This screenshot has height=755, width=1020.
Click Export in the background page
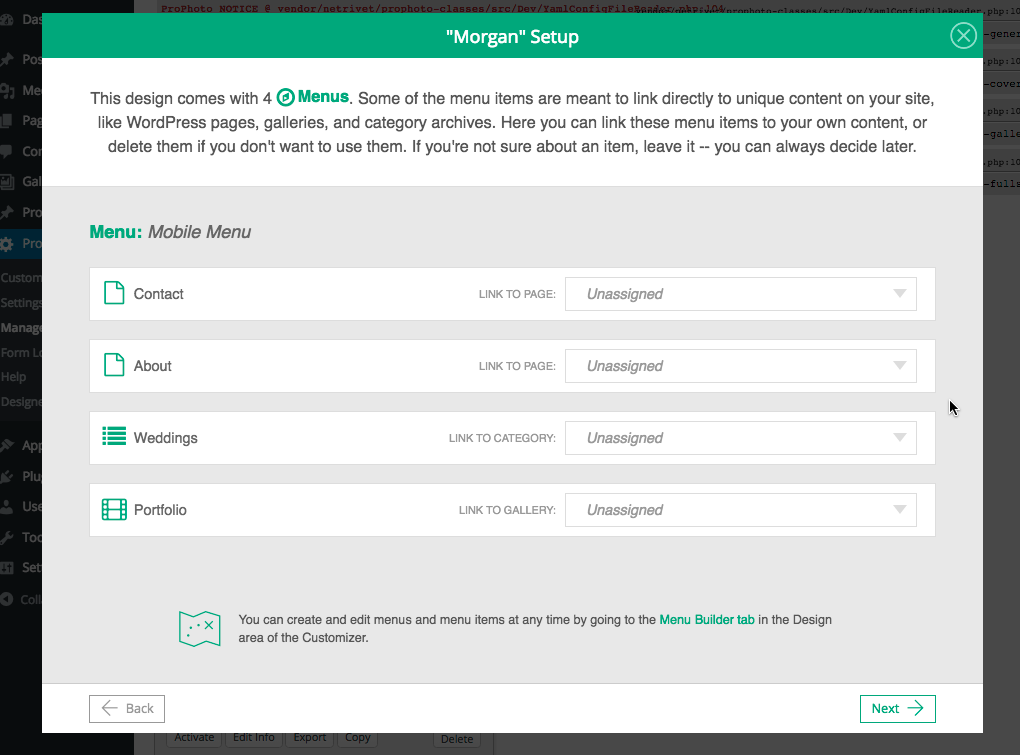tap(310, 737)
